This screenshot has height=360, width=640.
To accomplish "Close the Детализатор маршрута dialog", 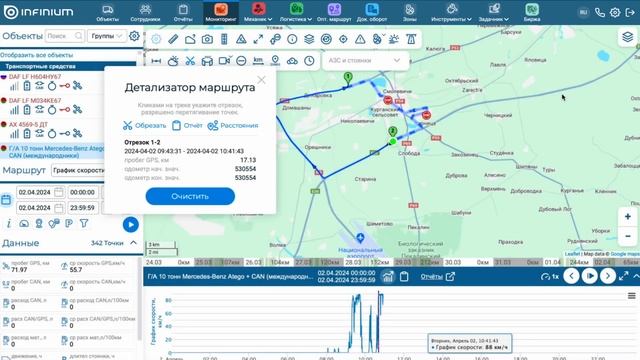I will pyautogui.click(x=261, y=80).
